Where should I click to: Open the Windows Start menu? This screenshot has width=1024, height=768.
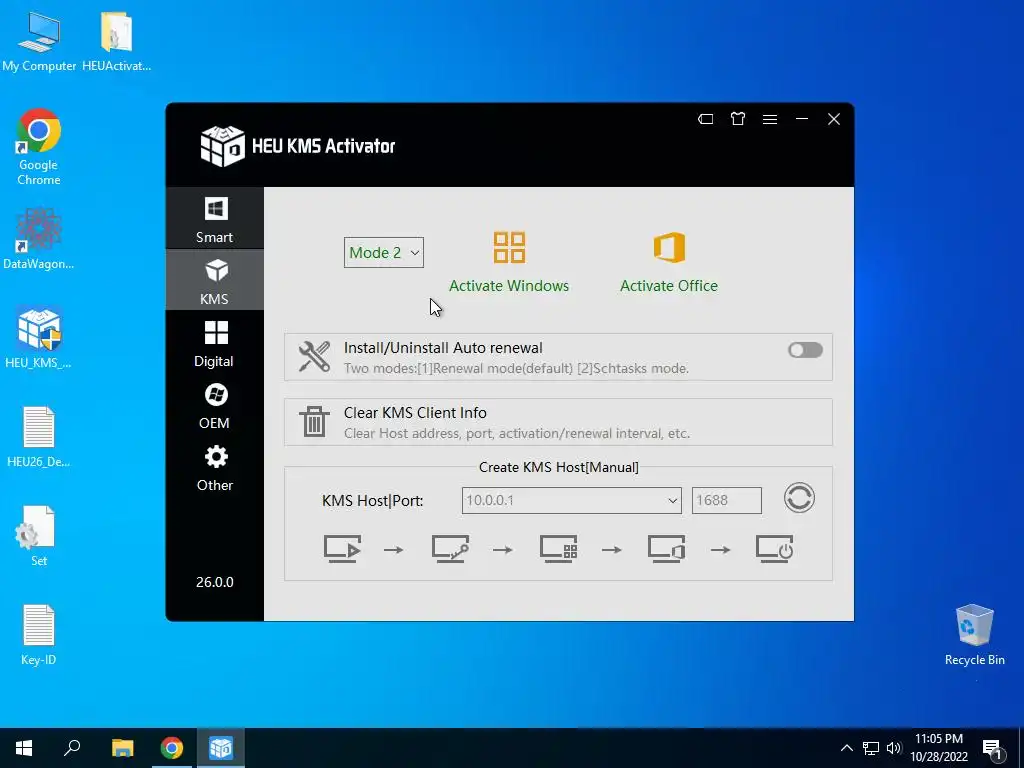pyautogui.click(x=24, y=748)
